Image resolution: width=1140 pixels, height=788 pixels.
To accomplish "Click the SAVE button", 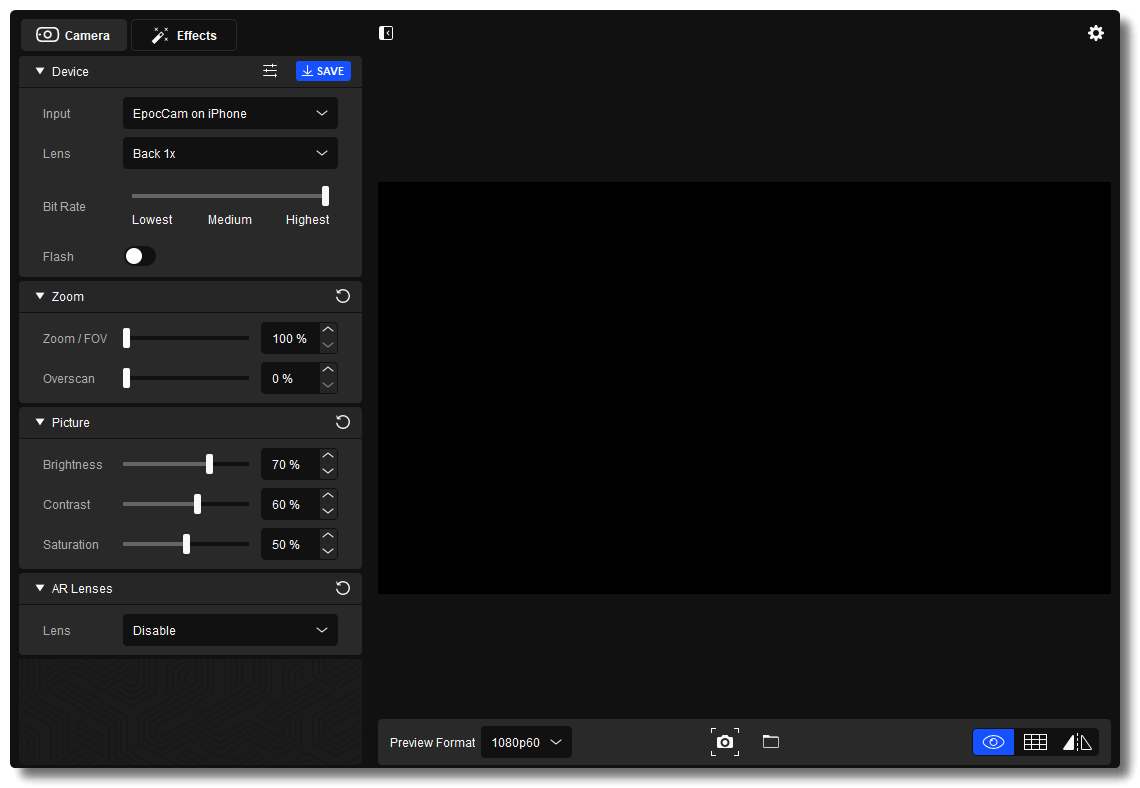I will pyautogui.click(x=323, y=70).
